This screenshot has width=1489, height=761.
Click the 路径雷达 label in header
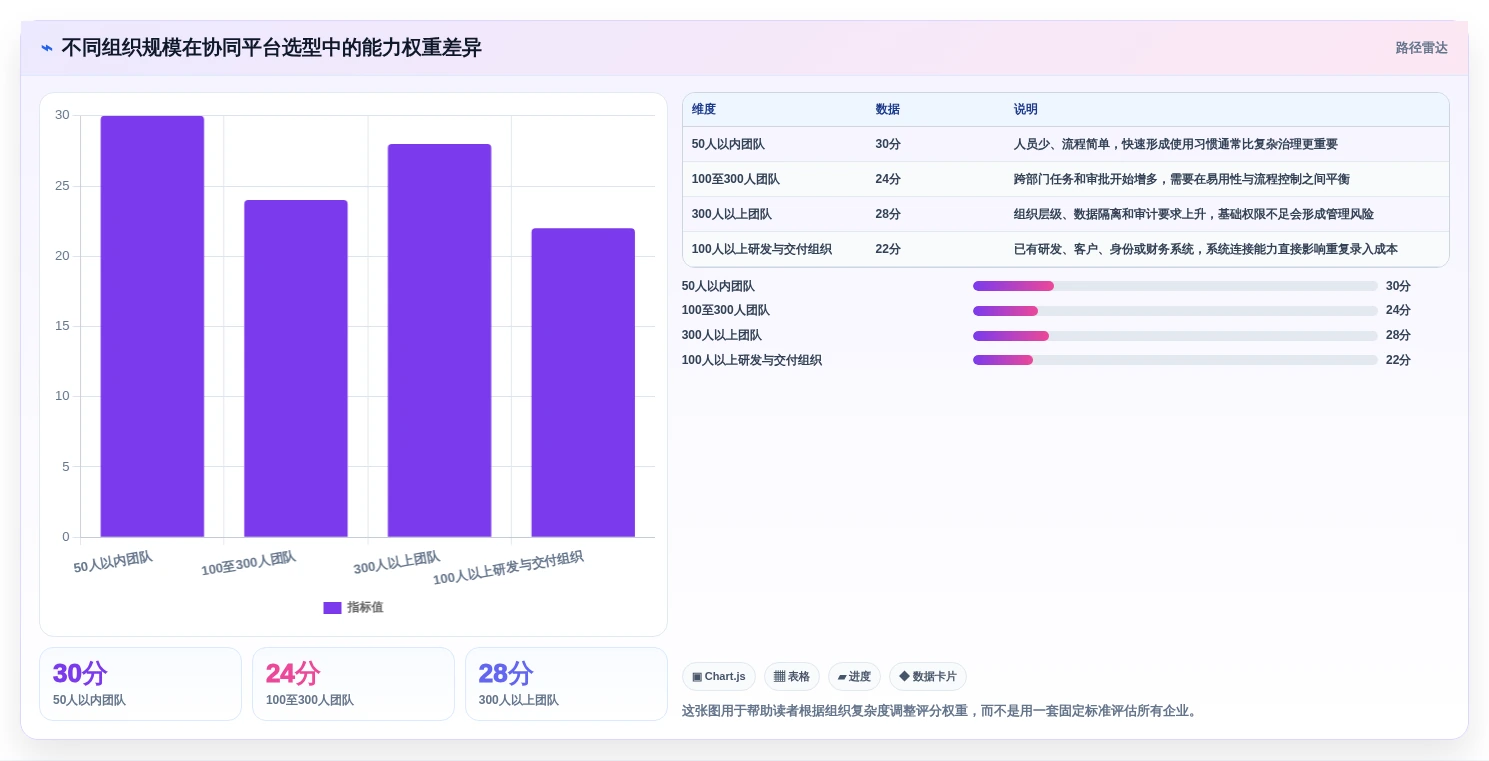point(1421,48)
